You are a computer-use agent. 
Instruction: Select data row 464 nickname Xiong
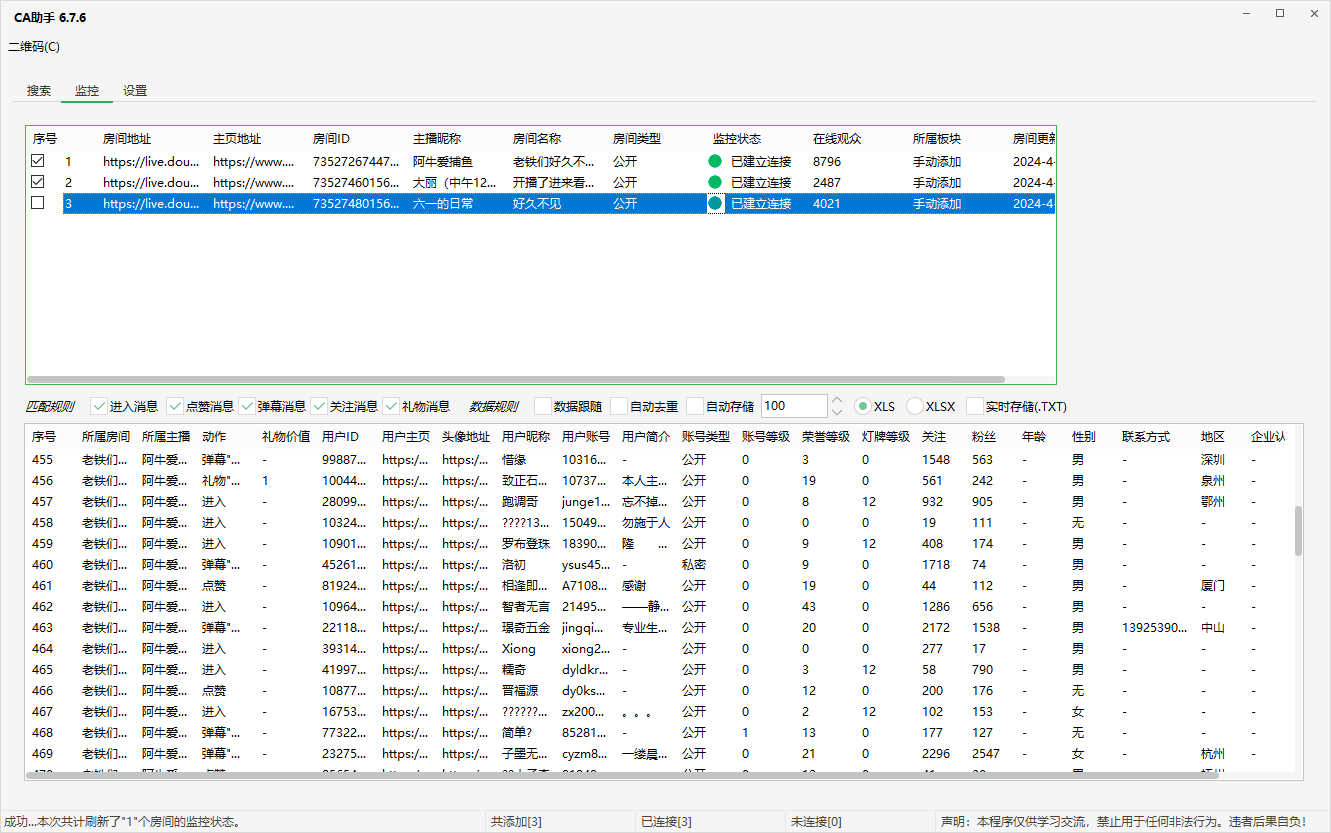tap(659, 649)
